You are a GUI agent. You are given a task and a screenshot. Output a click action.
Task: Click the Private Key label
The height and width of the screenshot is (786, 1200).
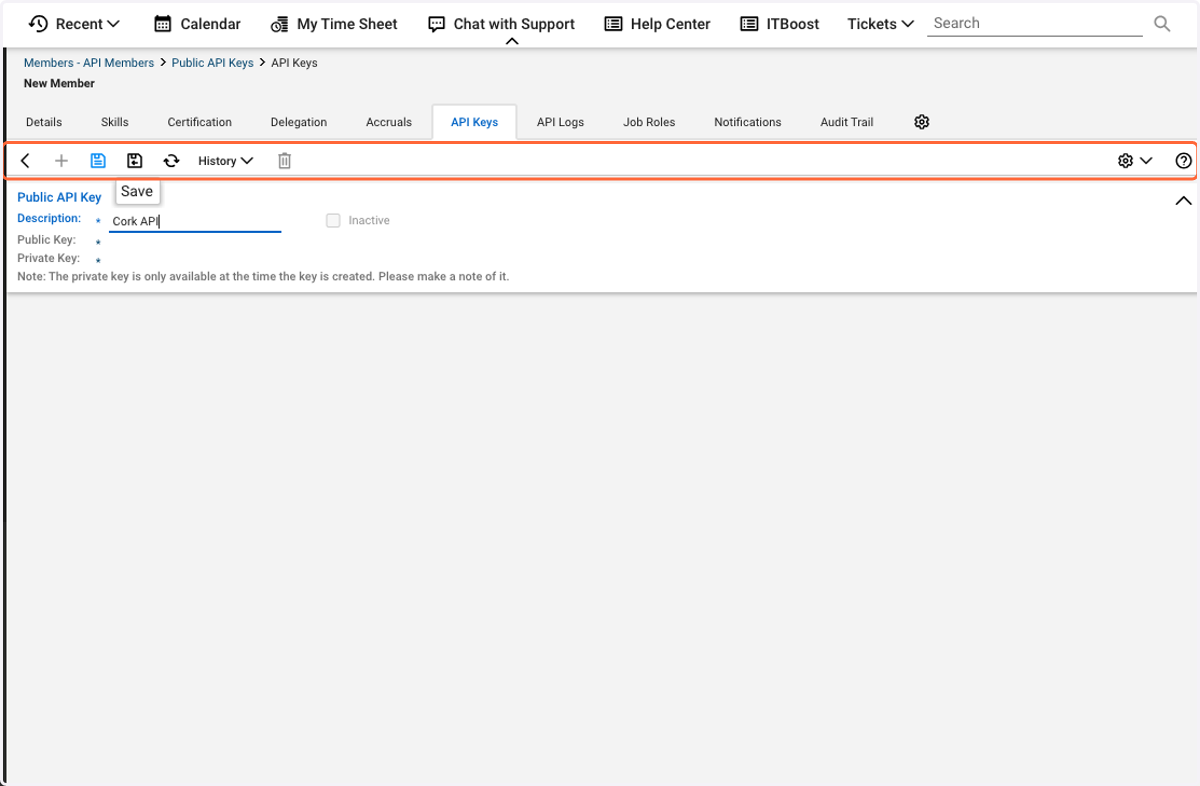48,258
